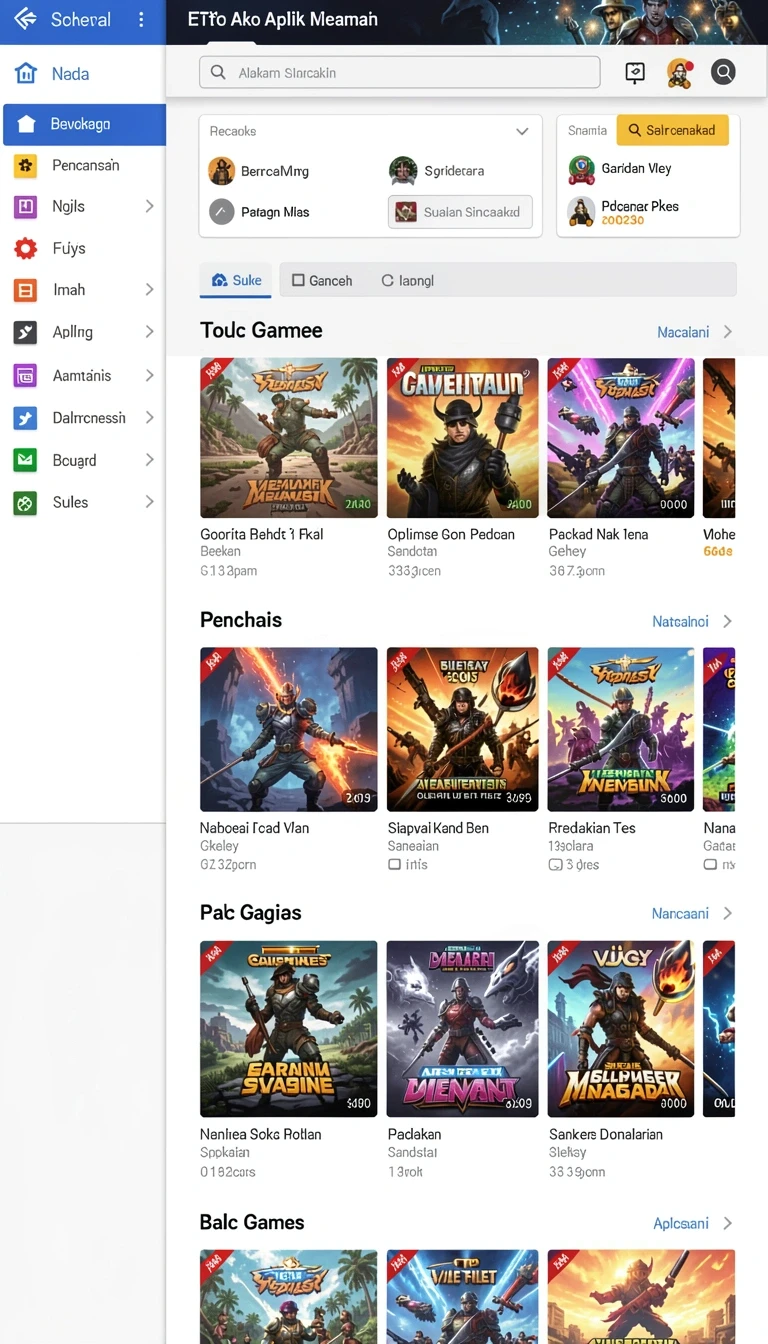768x1344 pixels.
Task: Open the Goorita Behdt game thumbnail
Action: click(x=288, y=437)
